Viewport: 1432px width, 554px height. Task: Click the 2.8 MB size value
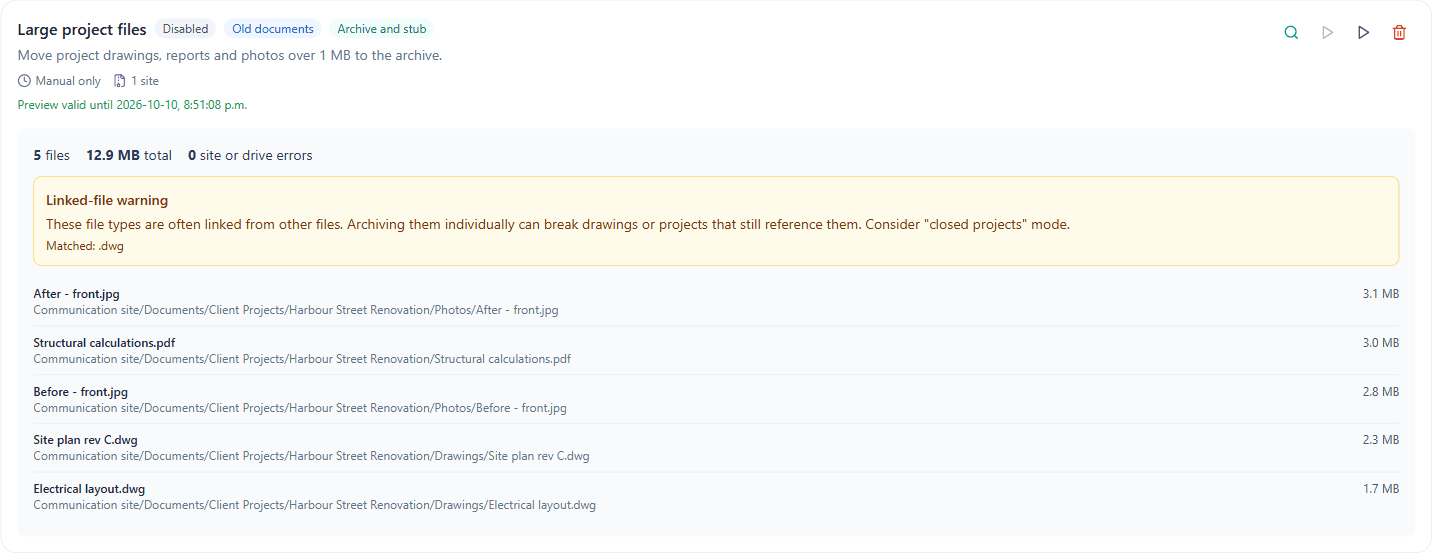coord(1381,392)
